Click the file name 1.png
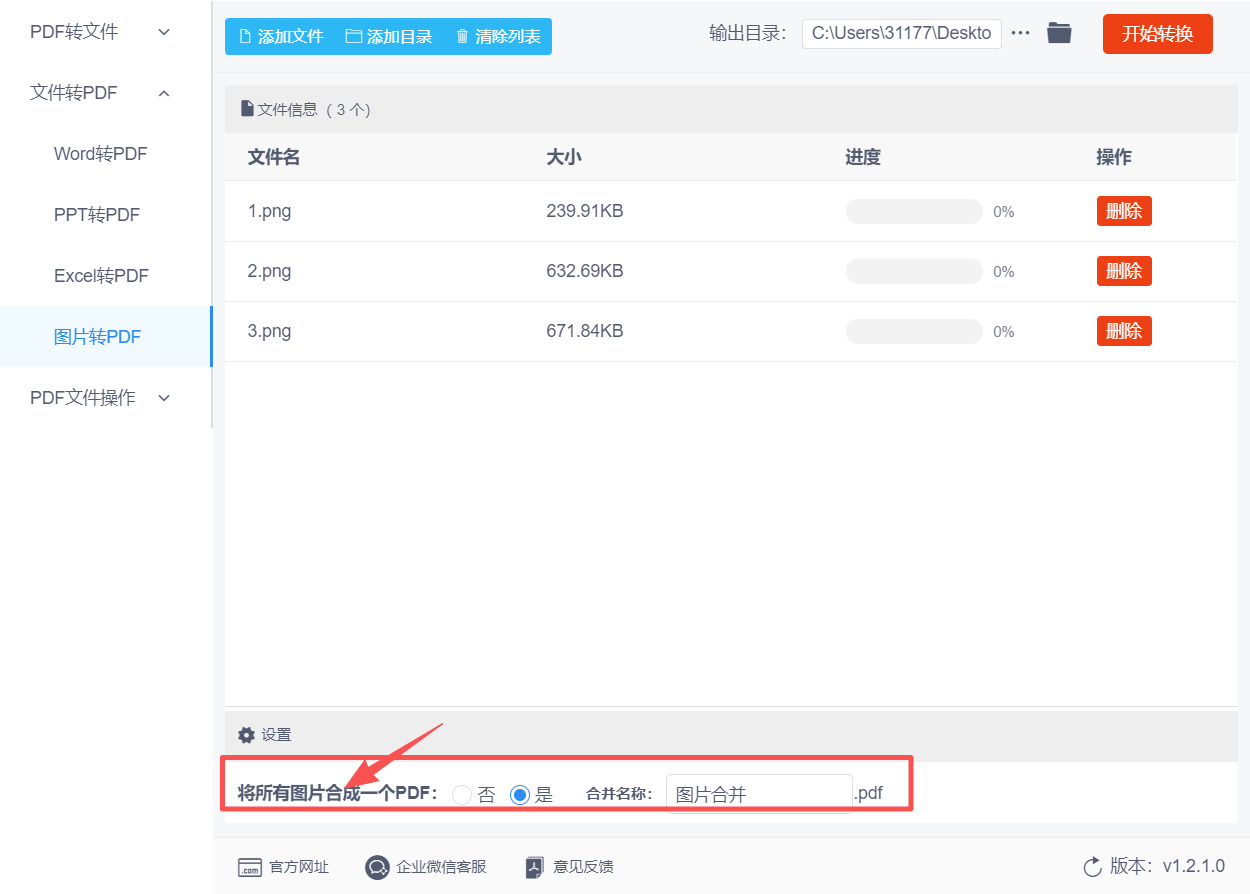Viewport: 1250px width, 894px height. 270,211
